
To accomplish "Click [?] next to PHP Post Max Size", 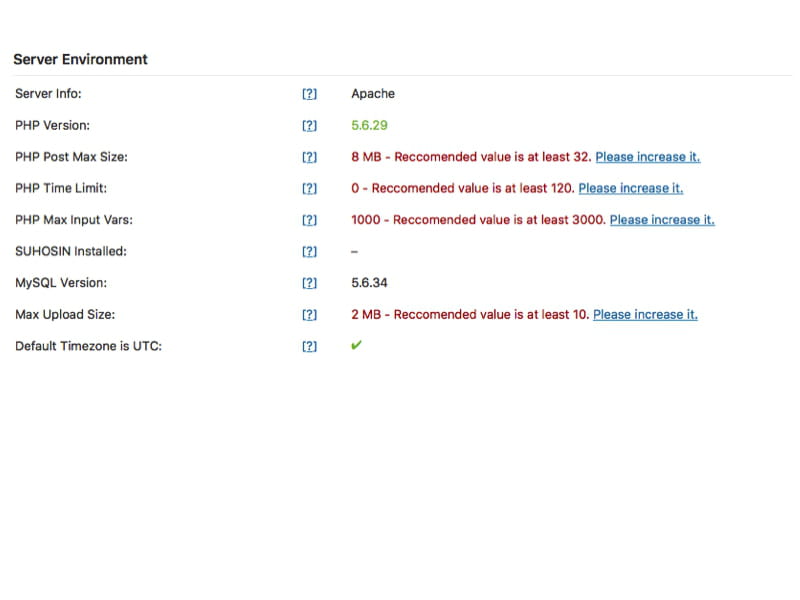I will 309,157.
